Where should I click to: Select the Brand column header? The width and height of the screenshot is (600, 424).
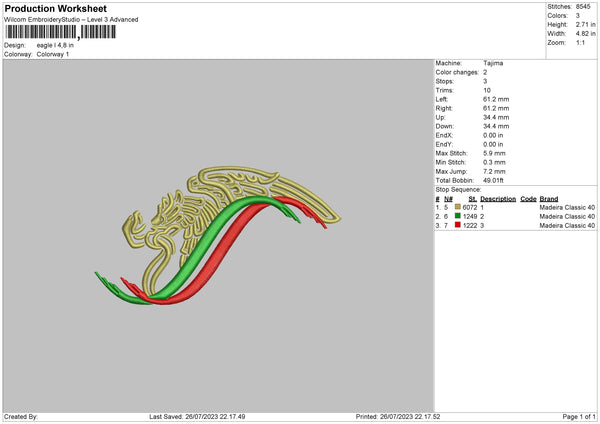point(549,198)
